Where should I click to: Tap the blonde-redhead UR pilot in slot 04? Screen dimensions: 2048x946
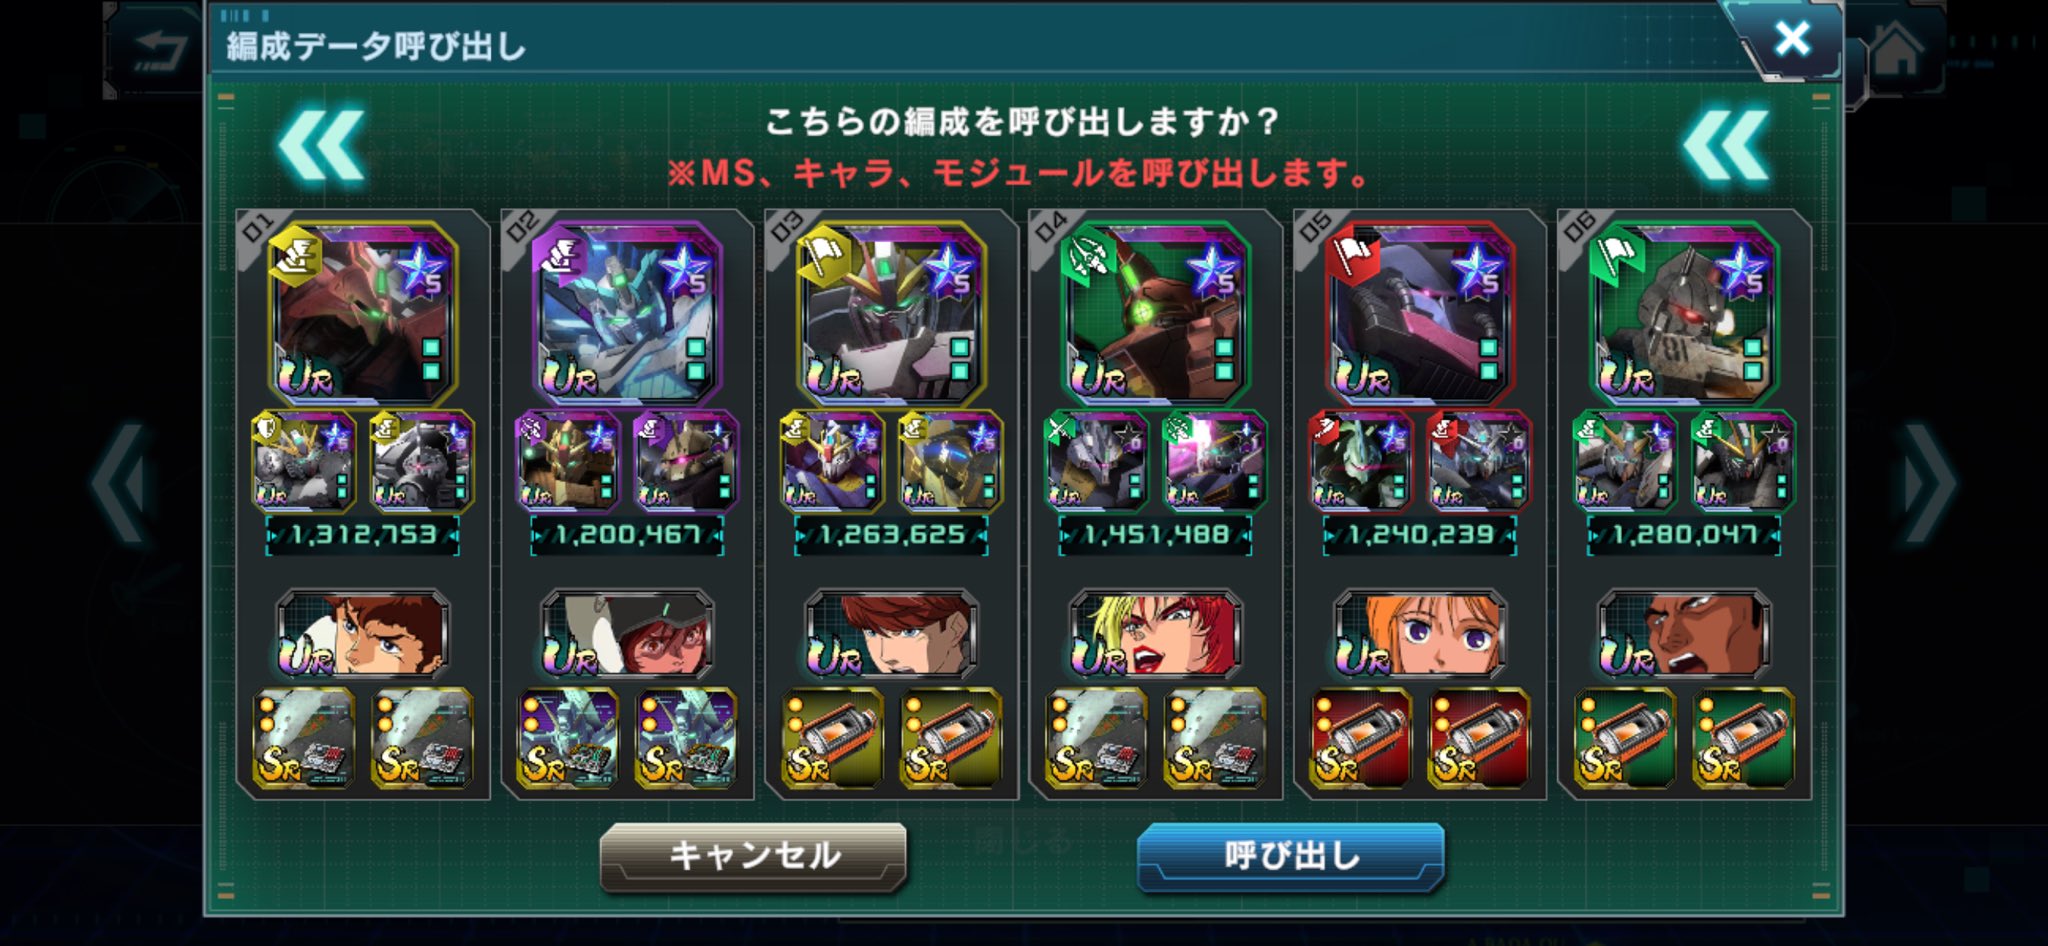pos(1156,634)
